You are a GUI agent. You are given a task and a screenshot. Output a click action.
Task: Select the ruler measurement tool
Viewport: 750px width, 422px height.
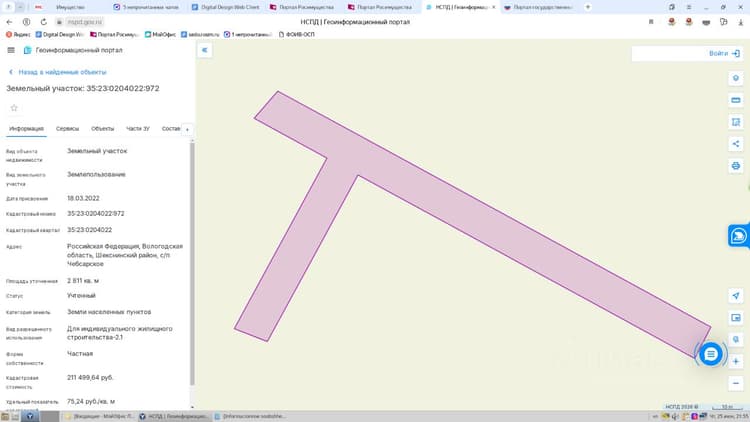tap(736, 100)
